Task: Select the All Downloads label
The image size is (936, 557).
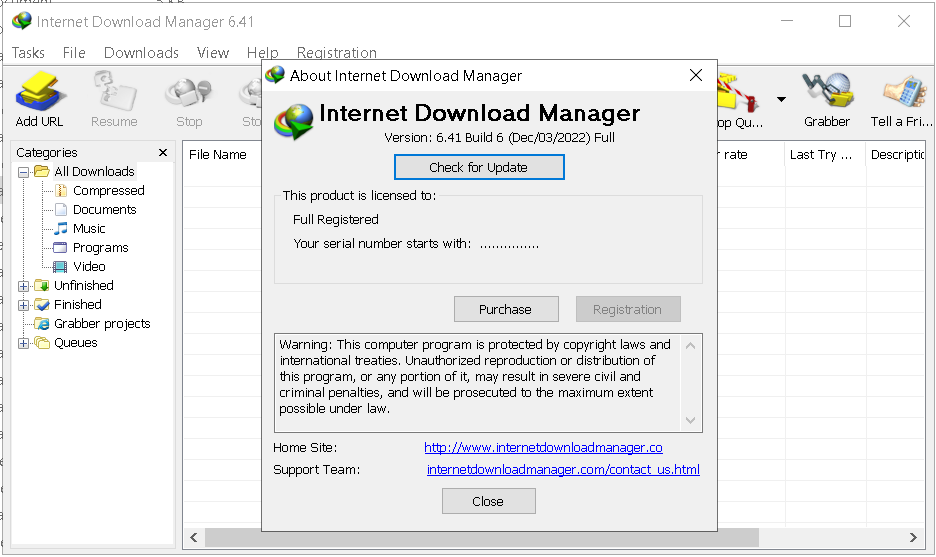Action: (x=94, y=171)
